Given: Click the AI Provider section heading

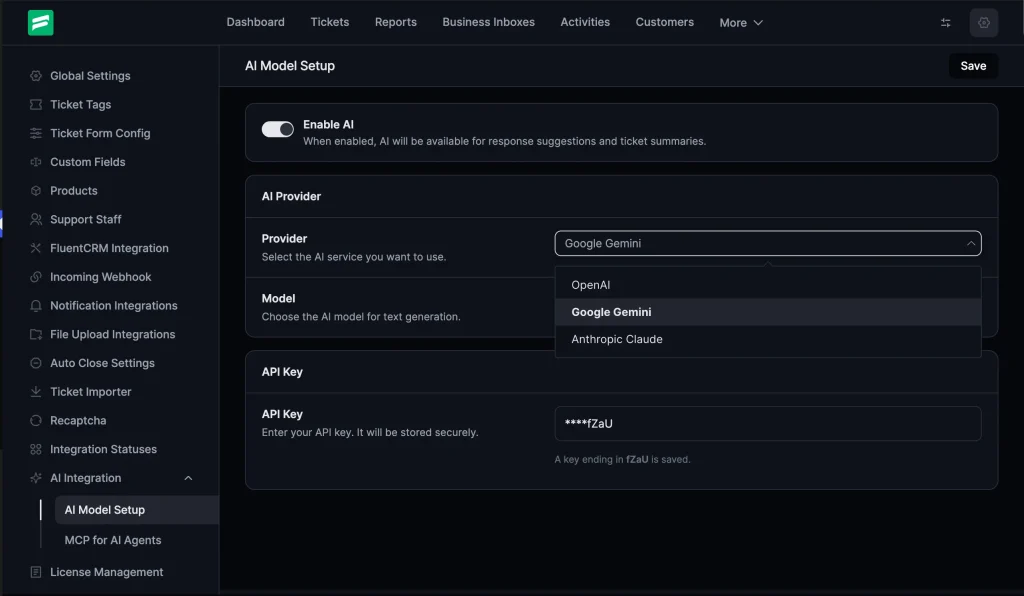Looking at the screenshot, I should (291, 196).
